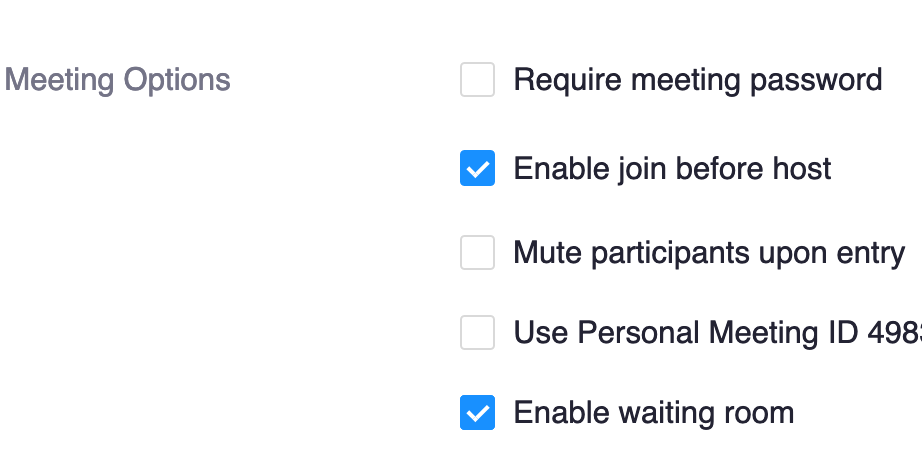Click the empty box beside Mute participants
The height and width of the screenshot is (462, 922).
477,253
